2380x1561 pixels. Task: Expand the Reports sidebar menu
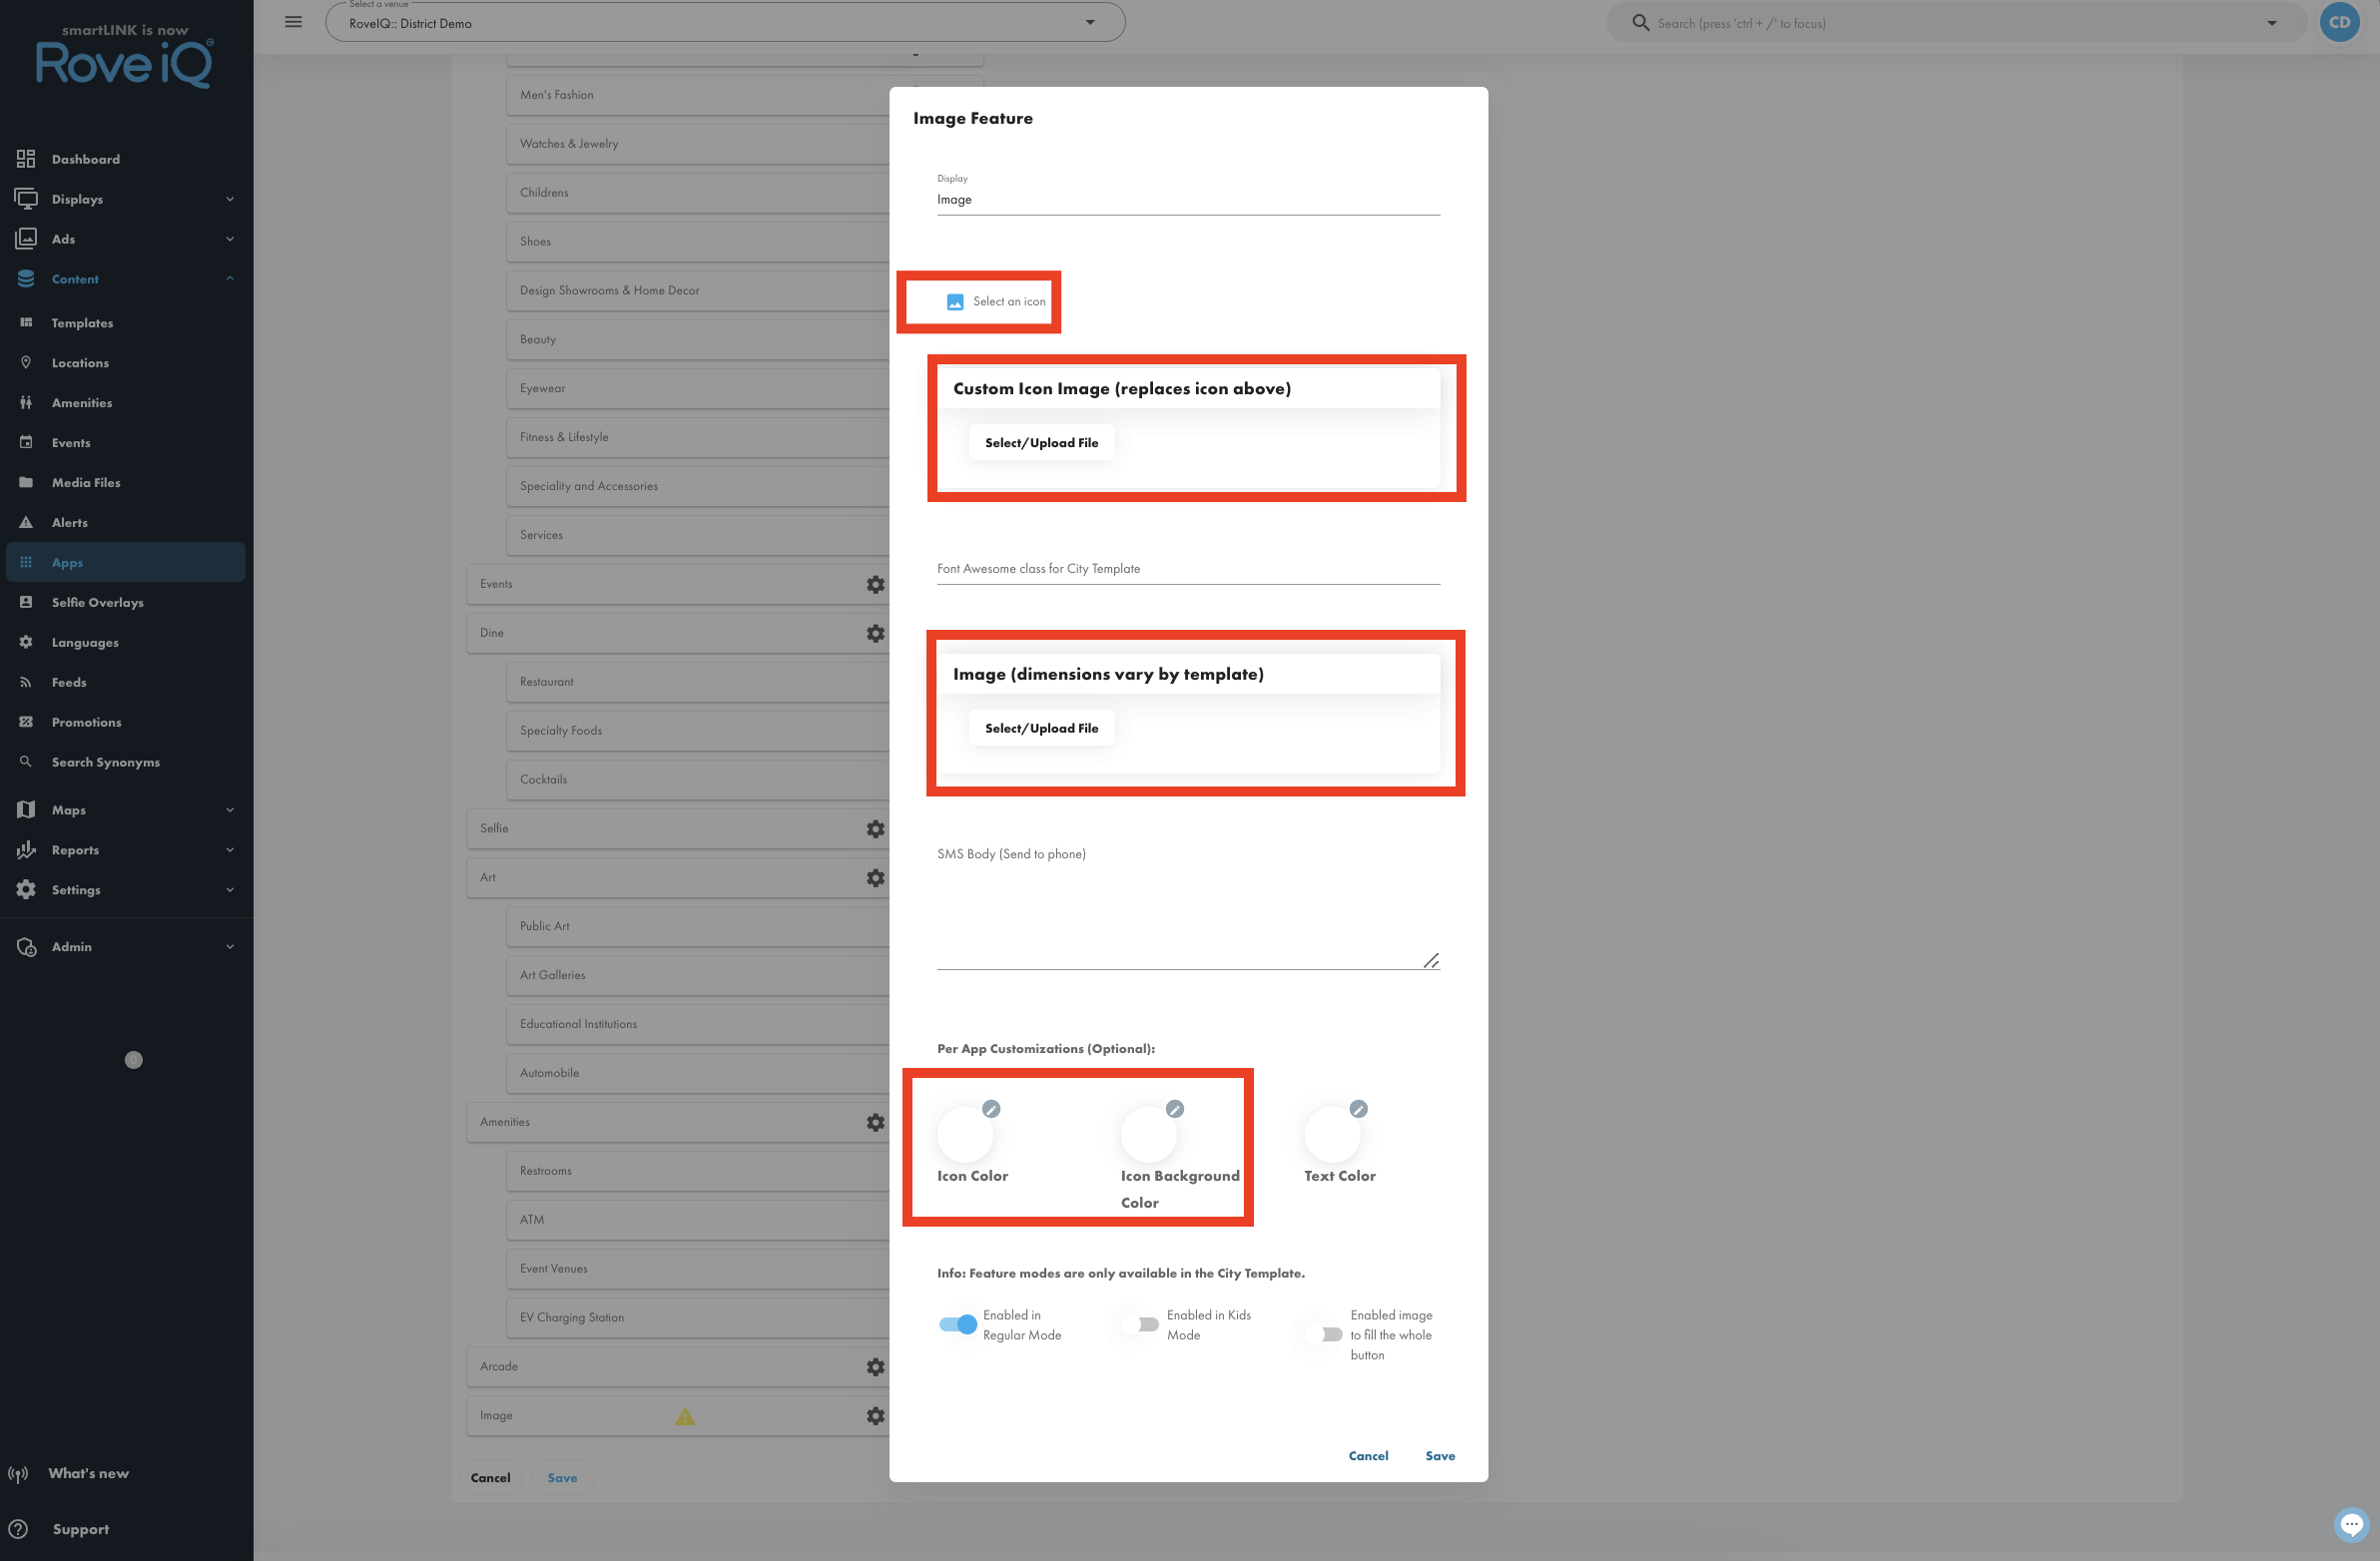click(x=126, y=850)
